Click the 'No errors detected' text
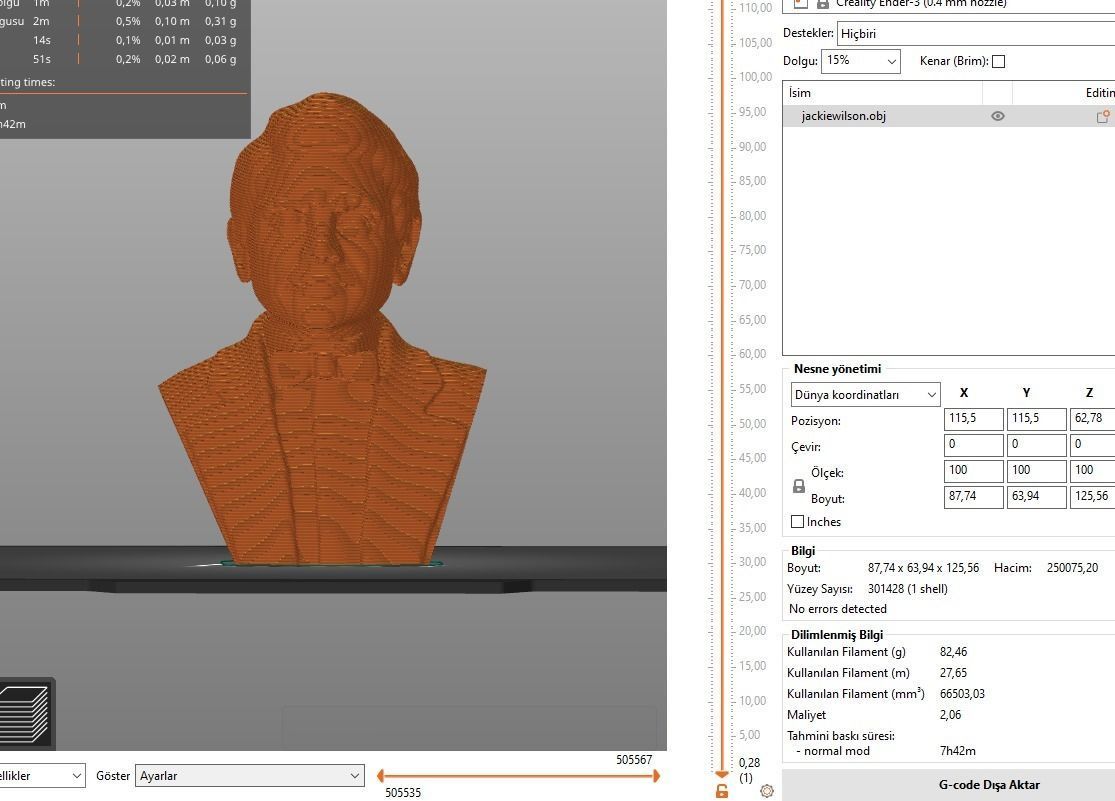The width and height of the screenshot is (1115, 801). point(838,609)
